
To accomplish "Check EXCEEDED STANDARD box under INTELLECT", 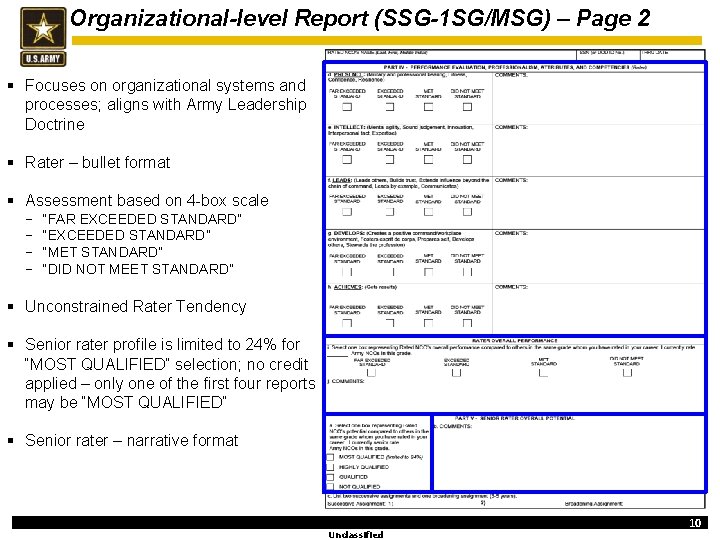I will 390,160.
